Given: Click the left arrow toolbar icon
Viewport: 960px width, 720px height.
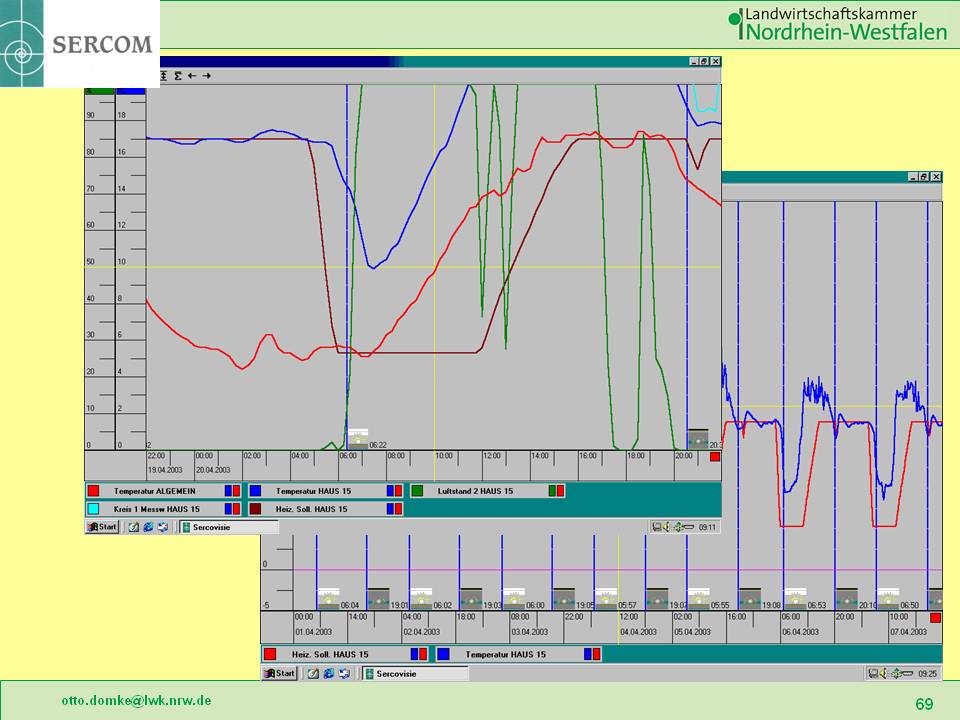Looking at the screenshot, I should (192, 75).
